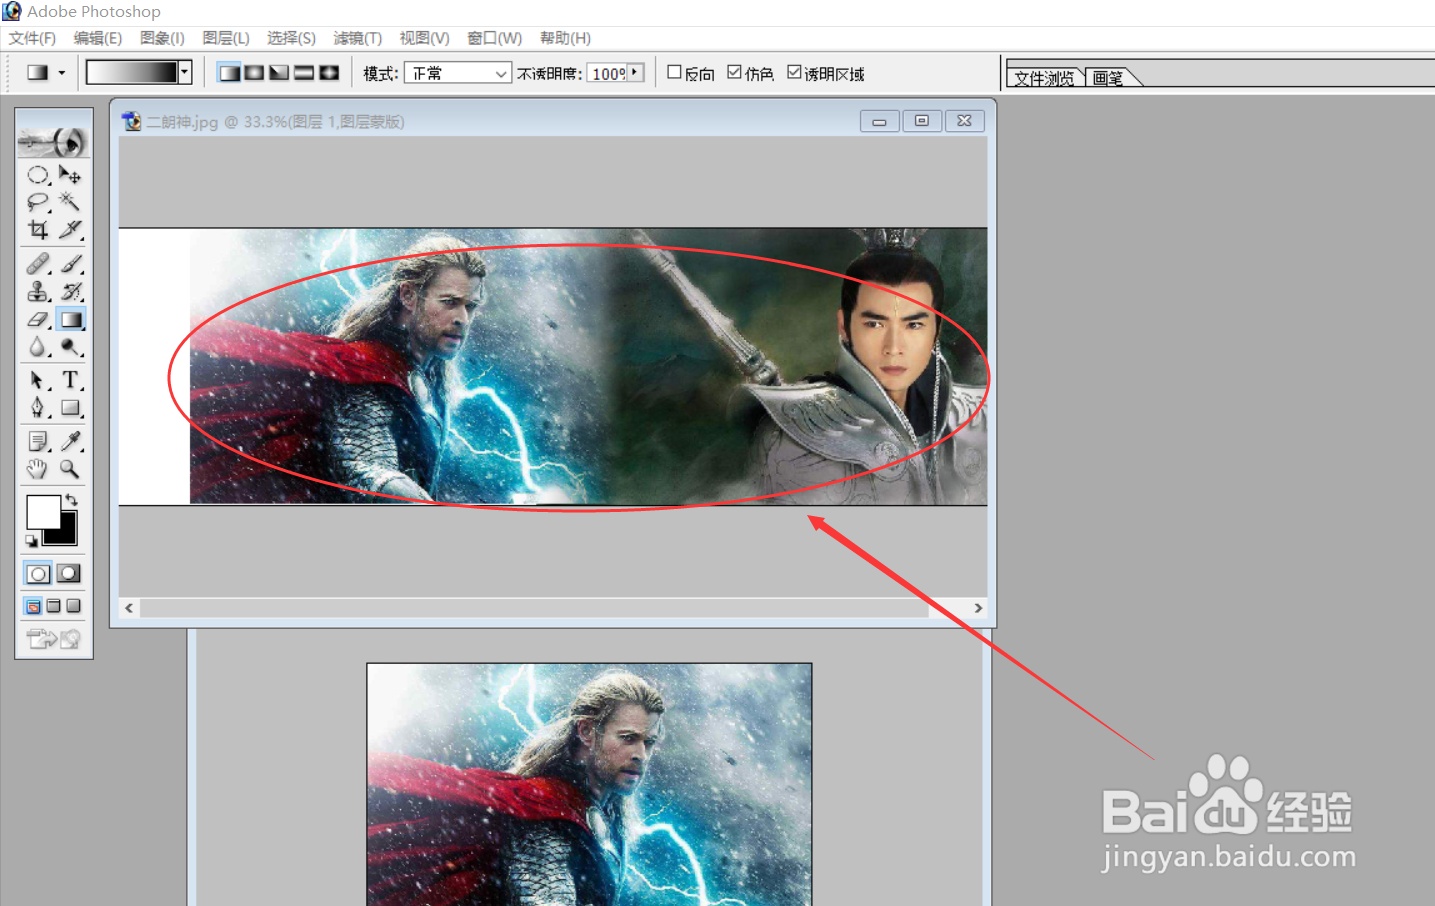This screenshot has width=1435, height=906.
Task: Switch to the 画笔 tab
Action: 1108,78
